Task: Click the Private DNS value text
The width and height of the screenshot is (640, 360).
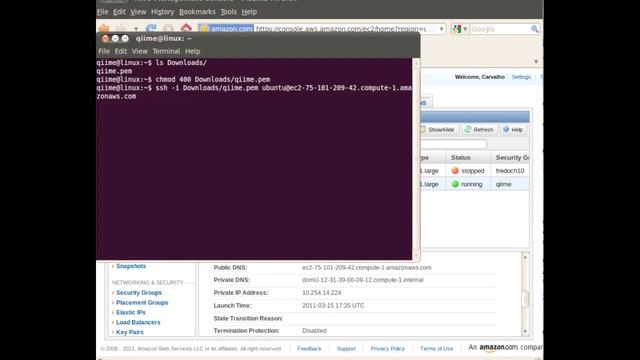Action: pos(363,280)
